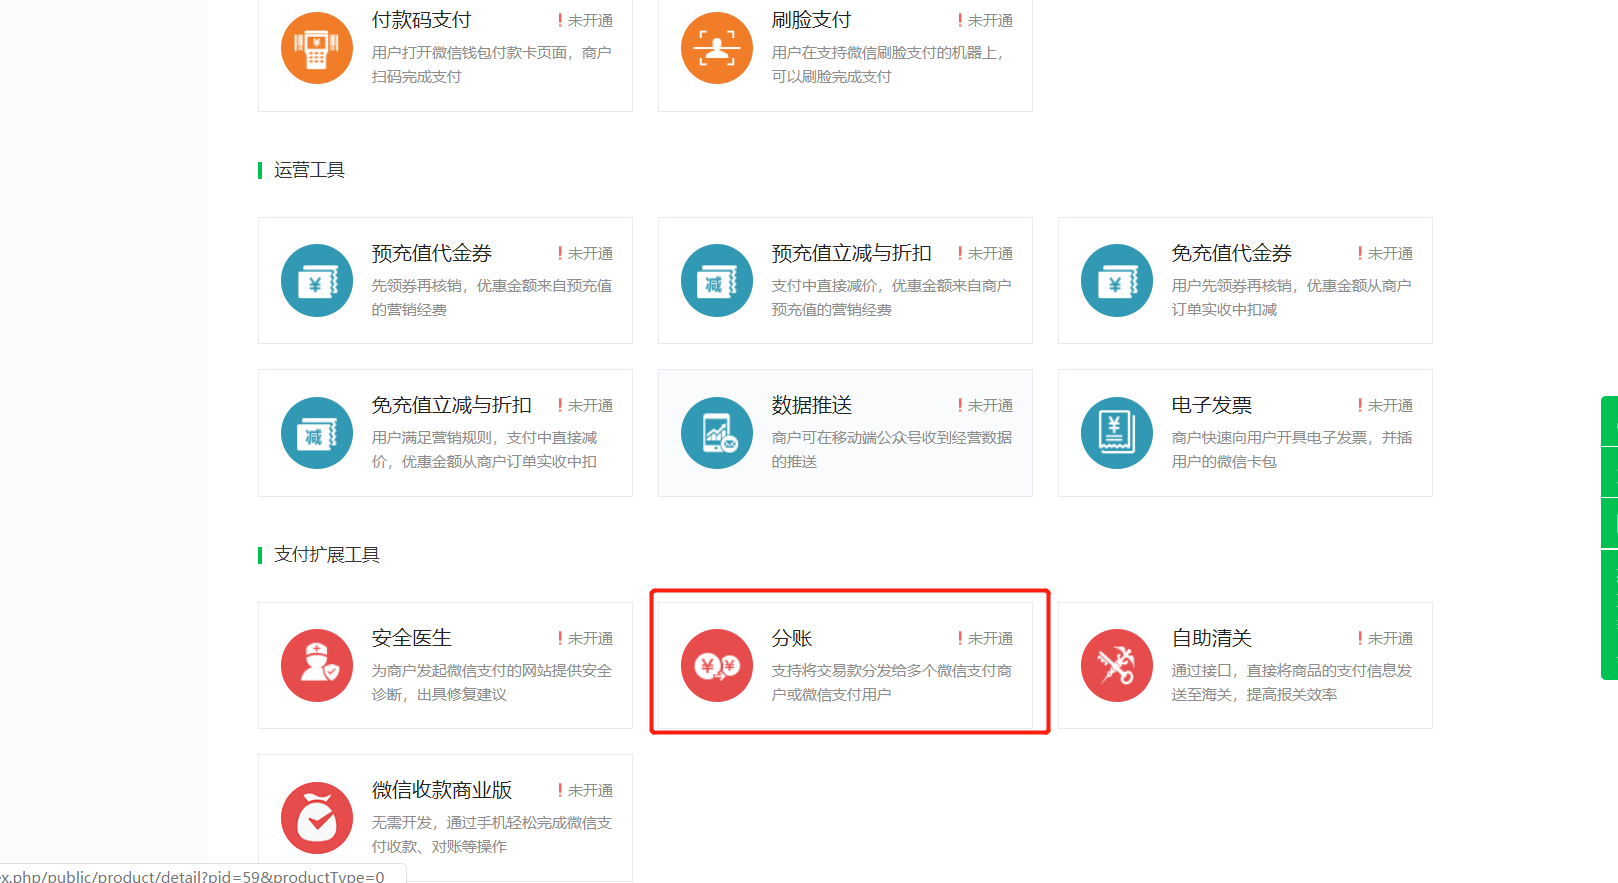Click the 刷脸支付 face scan icon

717,48
